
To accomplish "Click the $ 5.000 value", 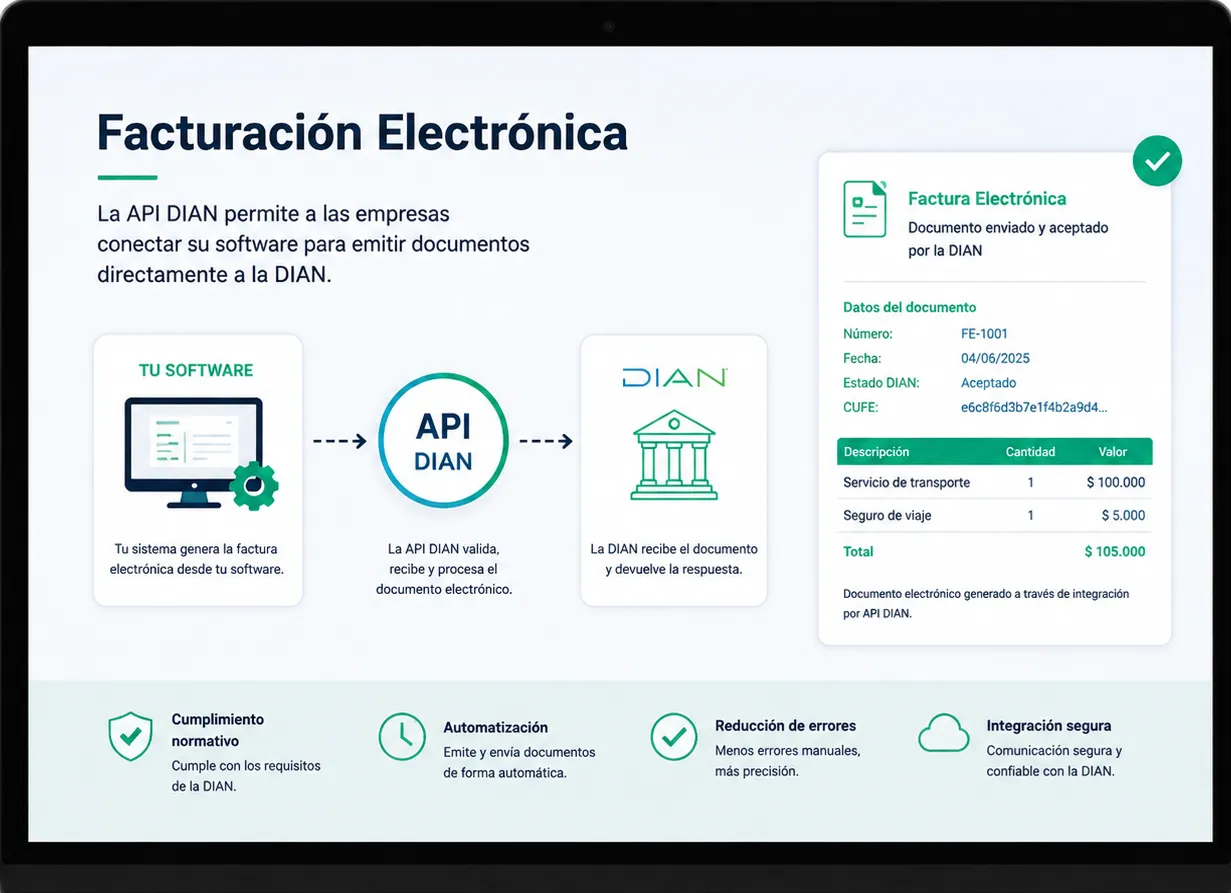I will pos(1123,516).
